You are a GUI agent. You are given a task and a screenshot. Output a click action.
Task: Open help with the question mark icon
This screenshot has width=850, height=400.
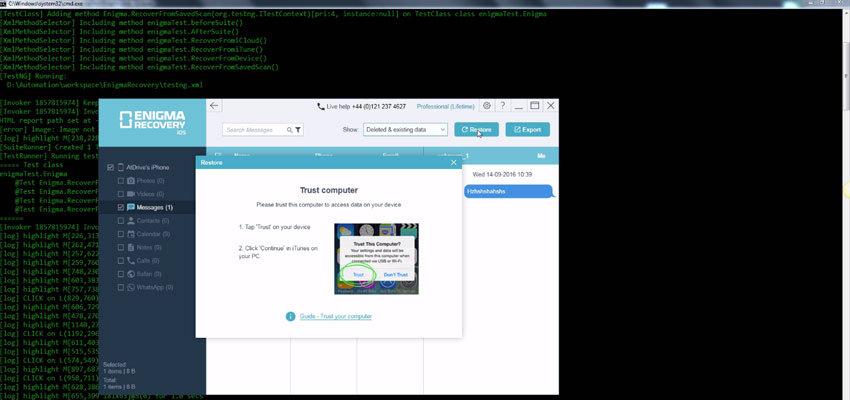point(503,106)
